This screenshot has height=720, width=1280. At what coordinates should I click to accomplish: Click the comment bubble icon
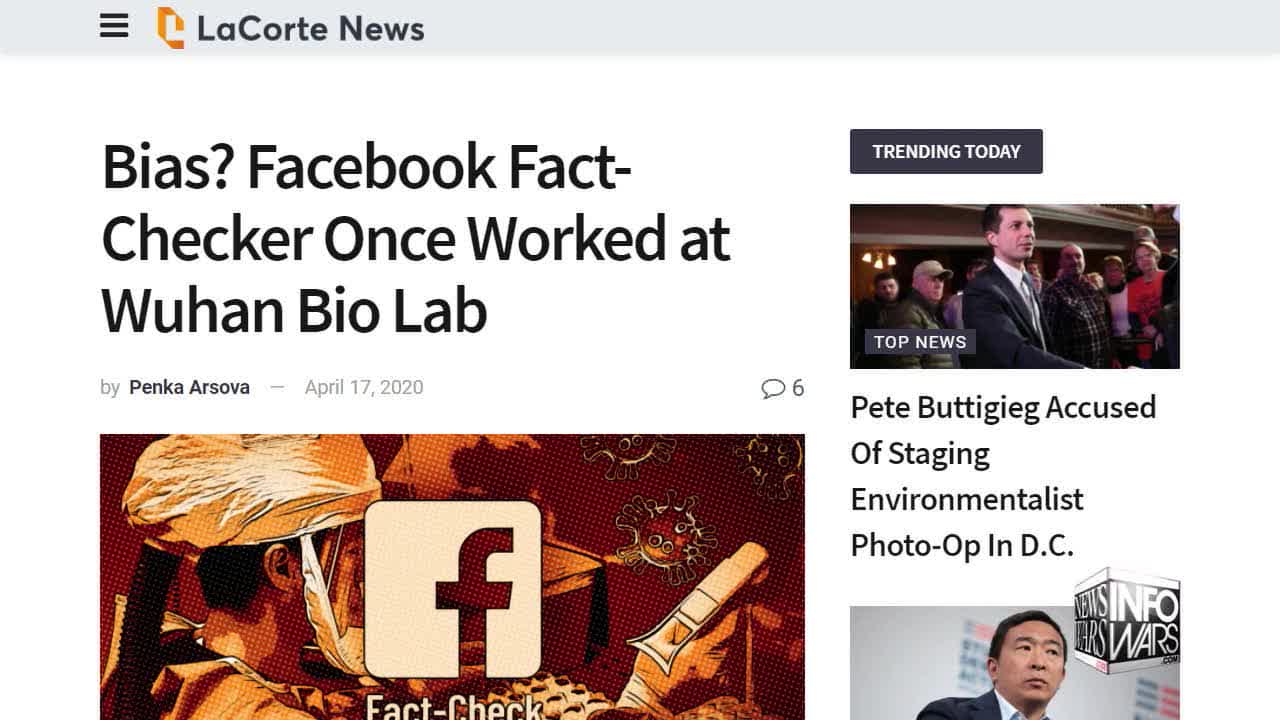tap(772, 388)
